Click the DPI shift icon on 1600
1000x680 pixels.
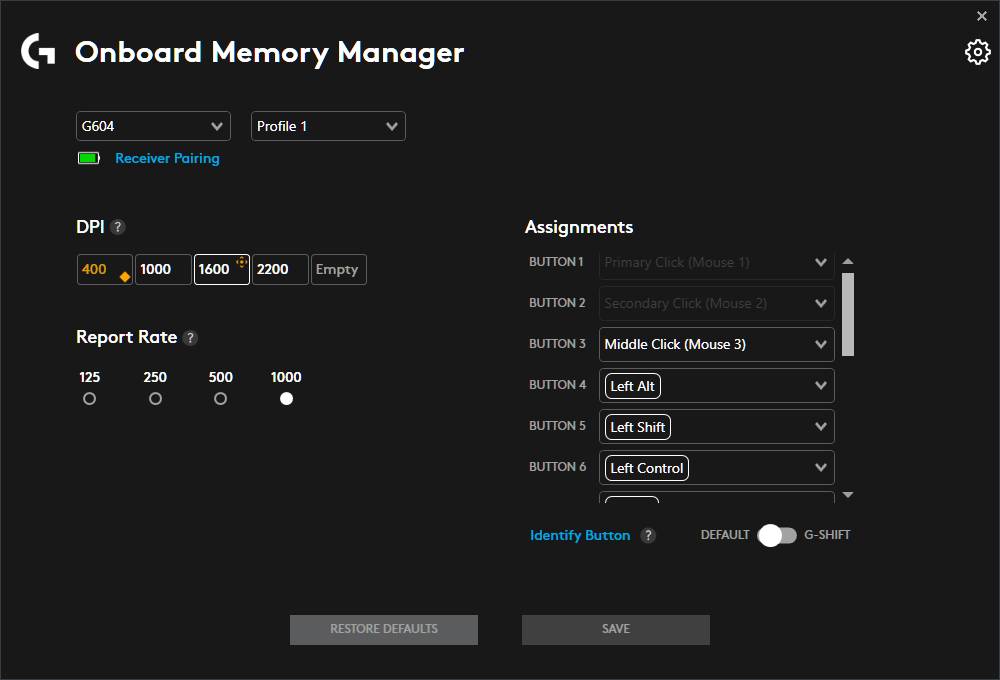[x=242, y=262]
